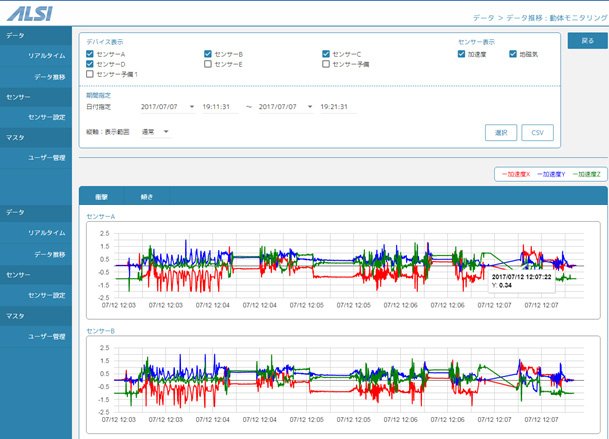Uncheck the センサーA checkbox
Screen dimensions: 609x439
tap(90, 54)
